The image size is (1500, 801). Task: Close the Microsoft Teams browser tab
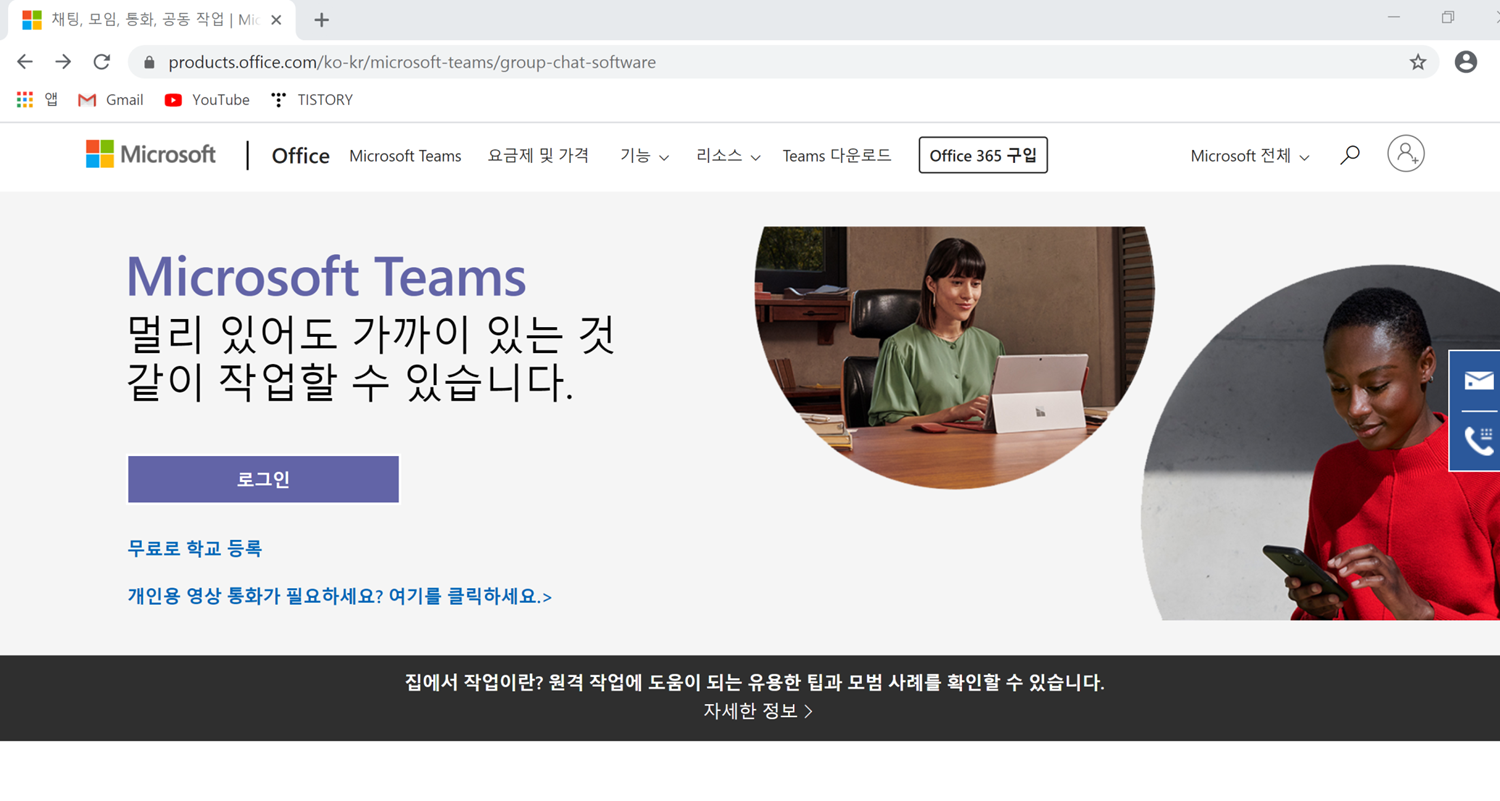click(276, 20)
